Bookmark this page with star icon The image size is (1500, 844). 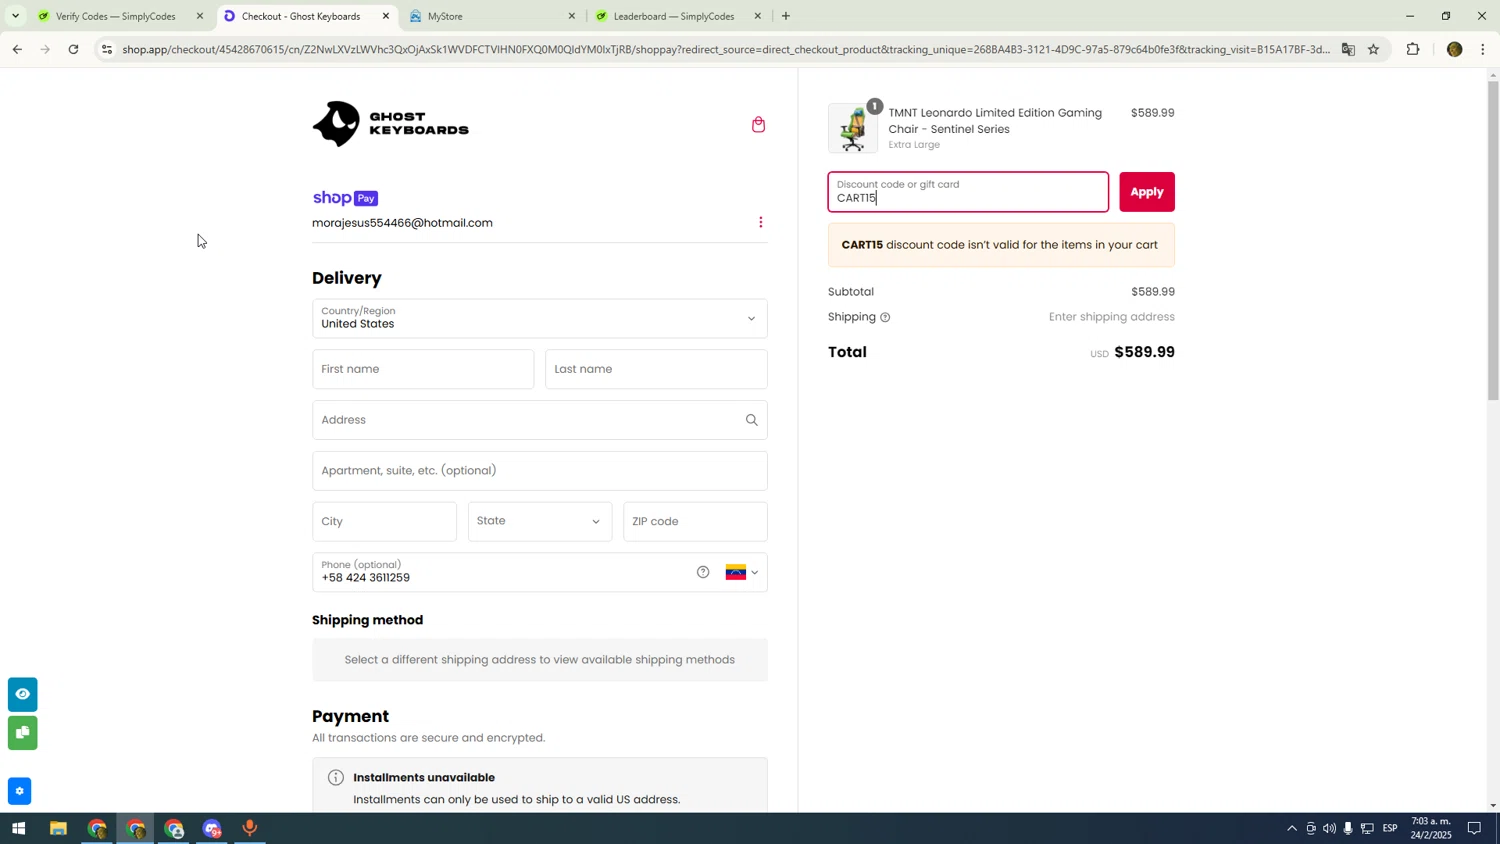click(1374, 49)
